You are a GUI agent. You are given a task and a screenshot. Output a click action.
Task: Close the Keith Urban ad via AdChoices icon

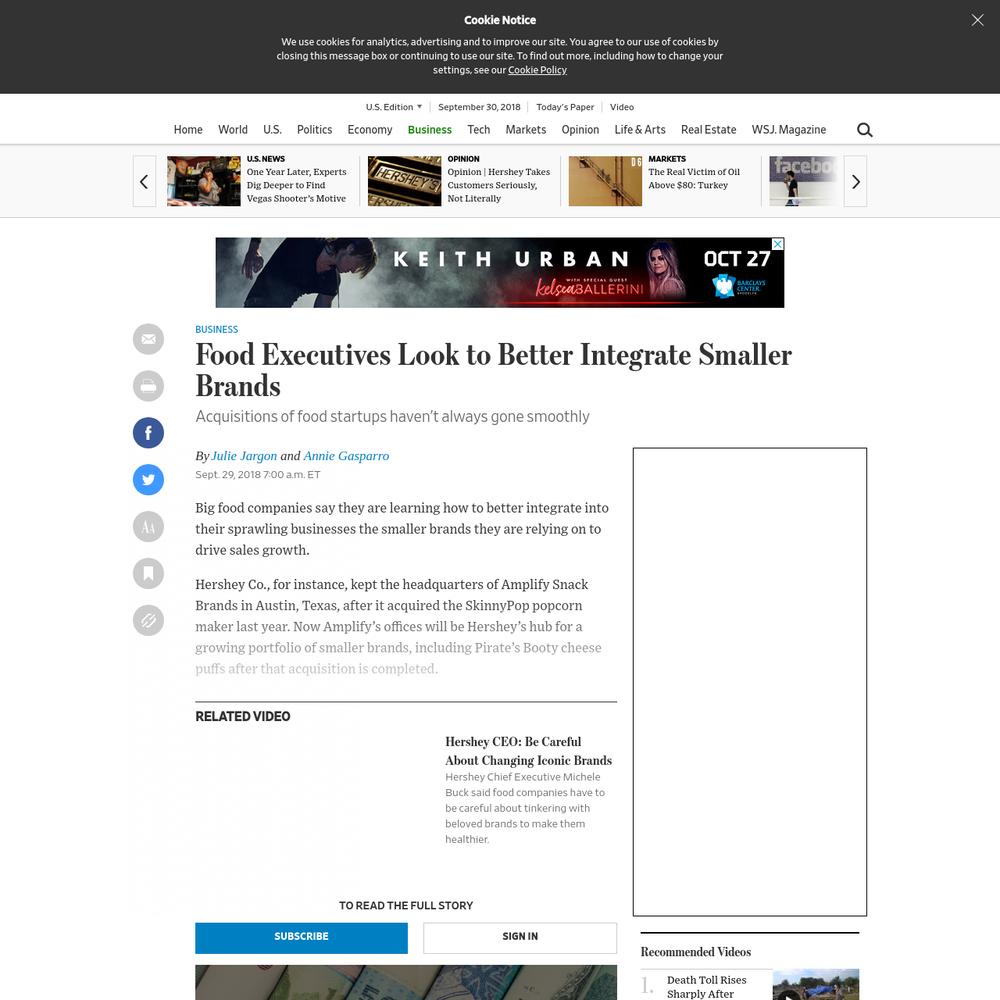tap(778, 244)
